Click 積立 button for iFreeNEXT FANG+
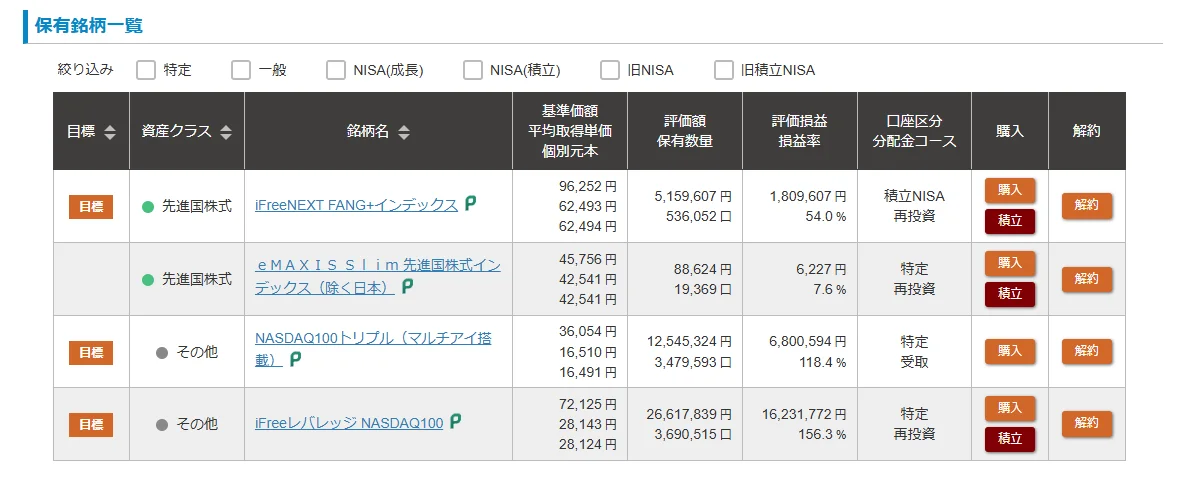 (1010, 221)
